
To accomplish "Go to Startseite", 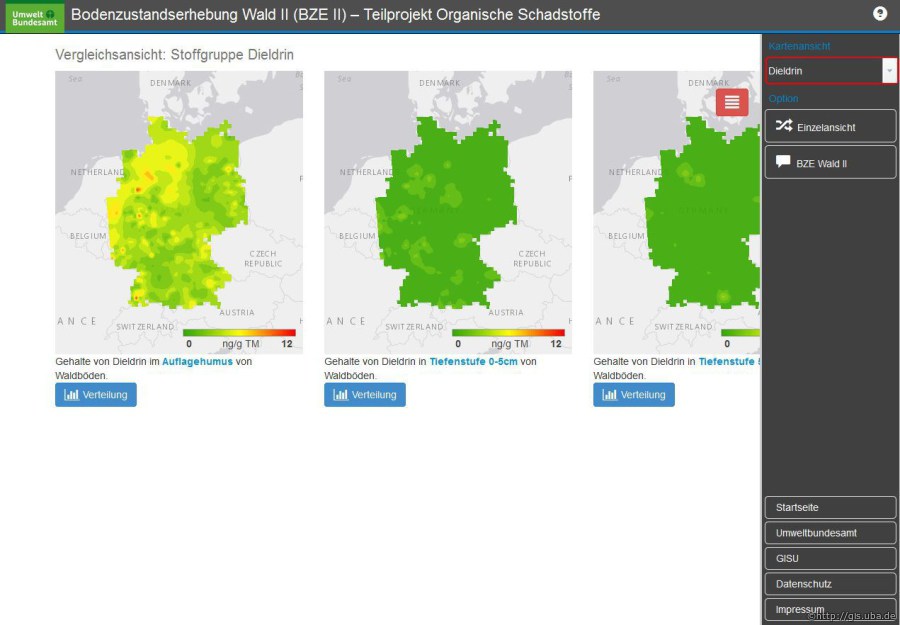I will [x=830, y=507].
